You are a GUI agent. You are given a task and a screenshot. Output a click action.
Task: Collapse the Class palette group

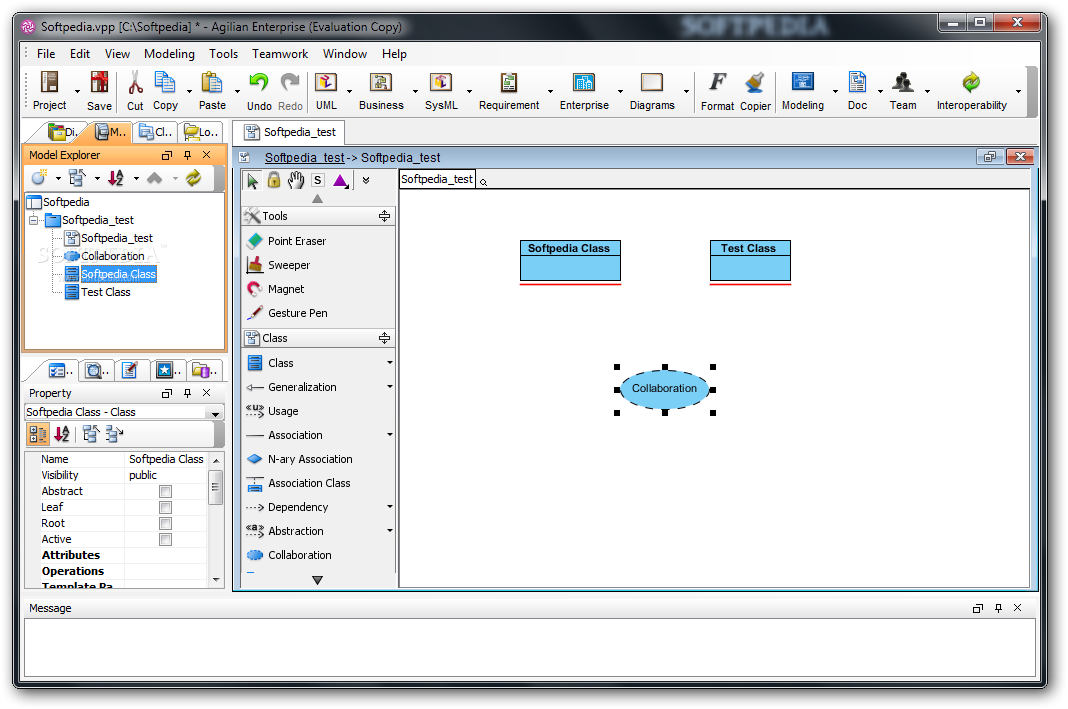(x=384, y=338)
